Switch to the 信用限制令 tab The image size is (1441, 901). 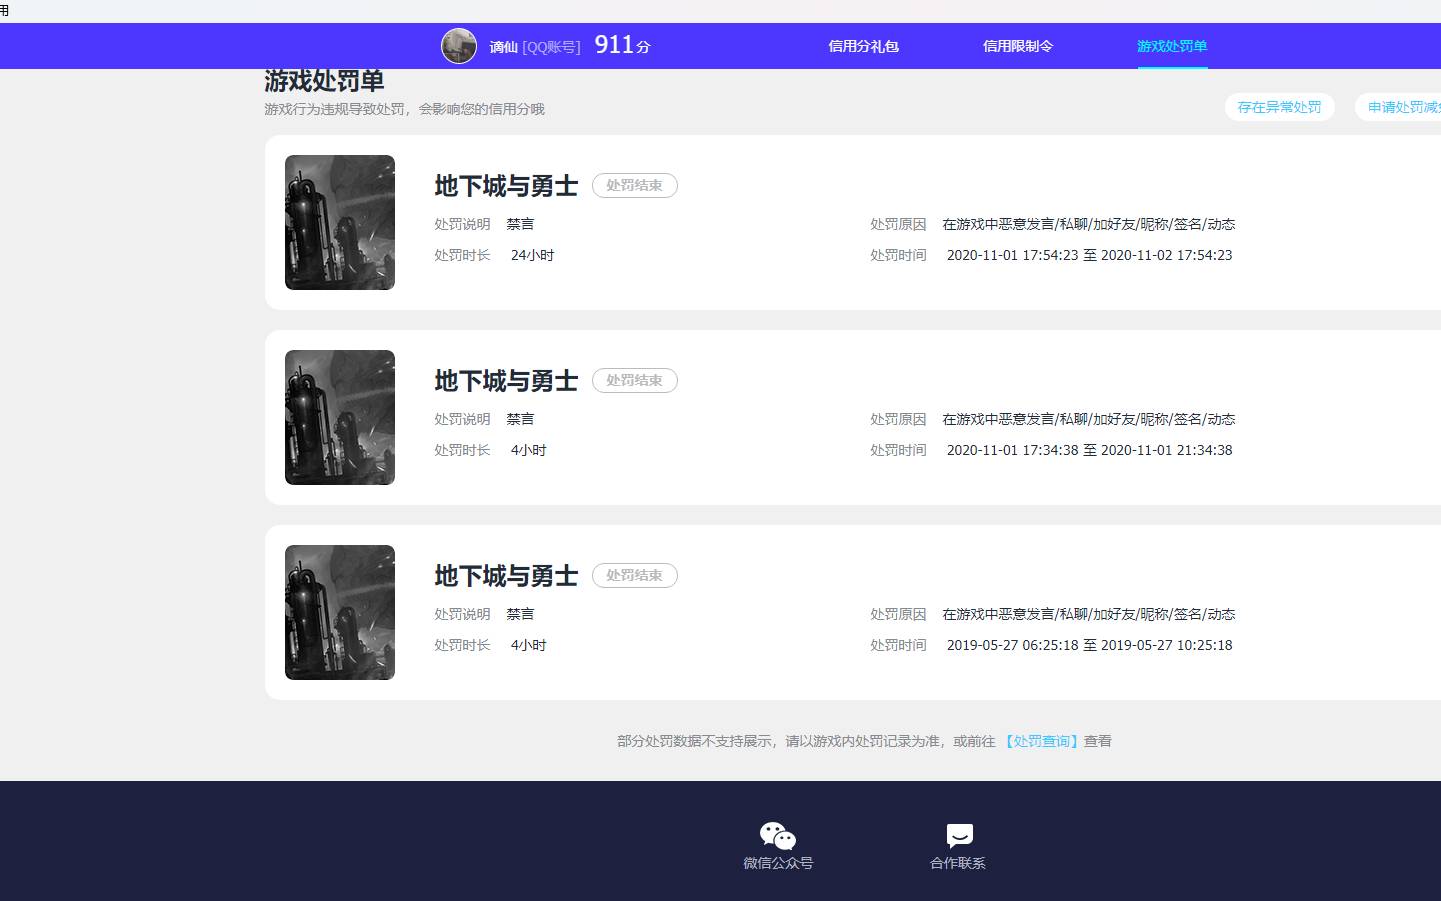tap(1018, 46)
